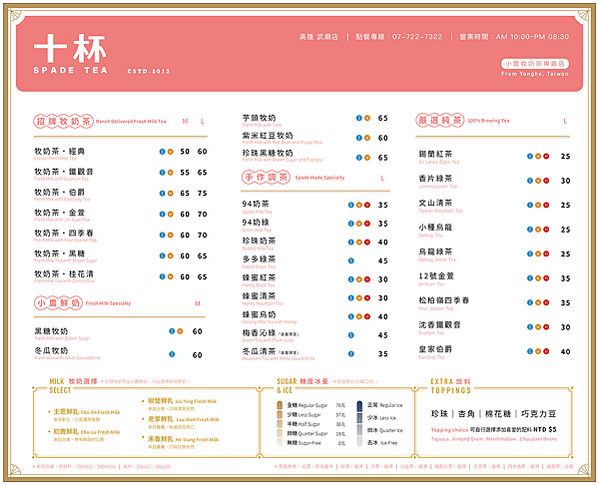Click the blue dot beside 多多綠茶
This screenshot has width=599, height=485.
pos(351,261)
